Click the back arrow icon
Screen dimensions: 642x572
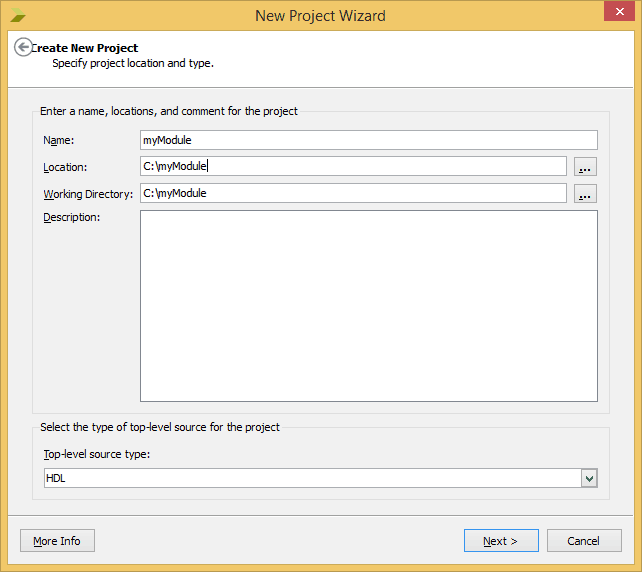coord(23,48)
